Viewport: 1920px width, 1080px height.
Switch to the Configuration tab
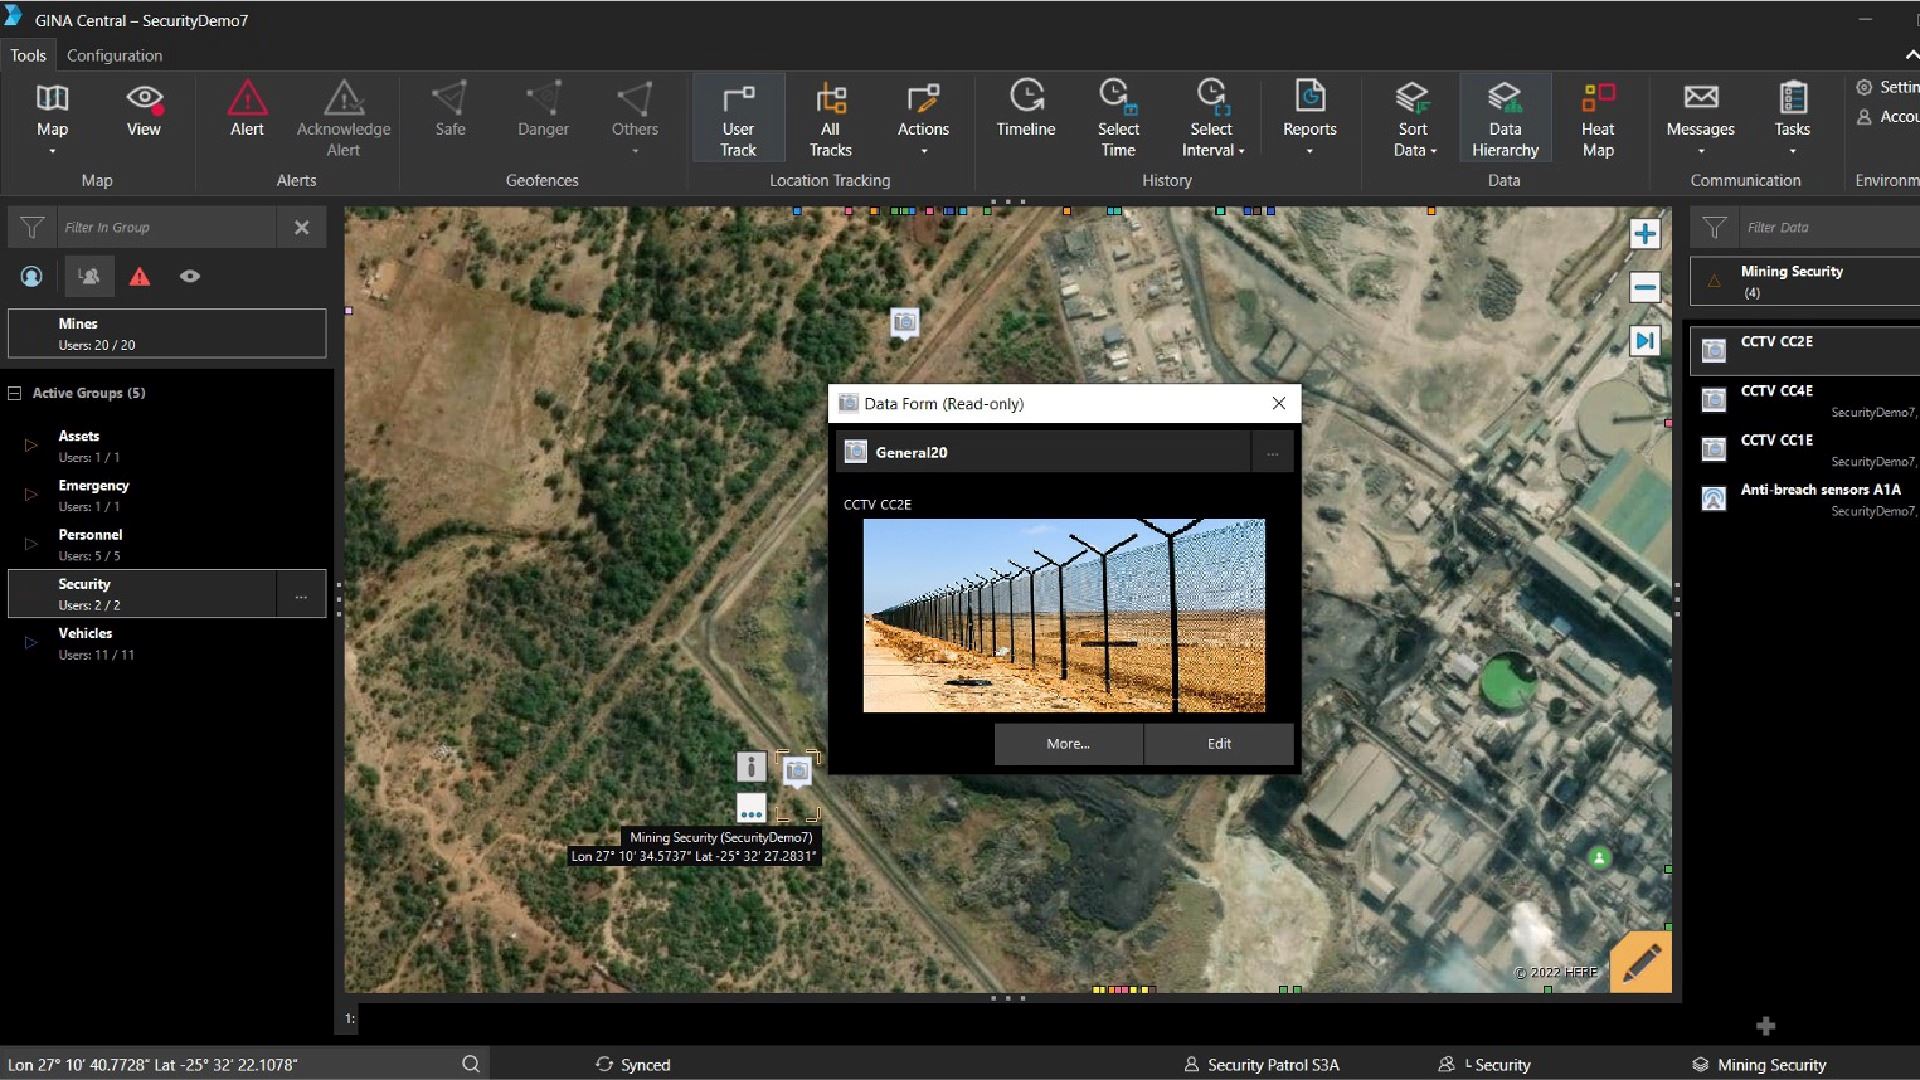[x=114, y=55]
